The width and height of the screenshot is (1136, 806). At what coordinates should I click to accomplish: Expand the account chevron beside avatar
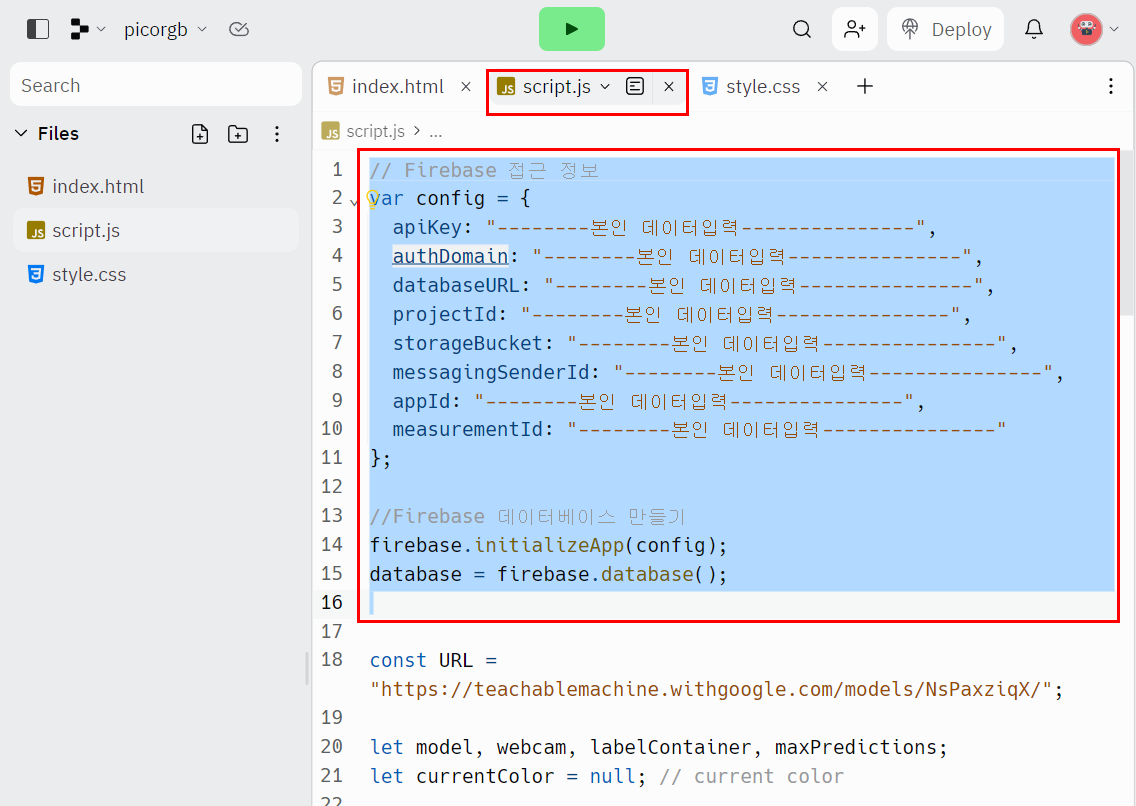(x=1114, y=30)
